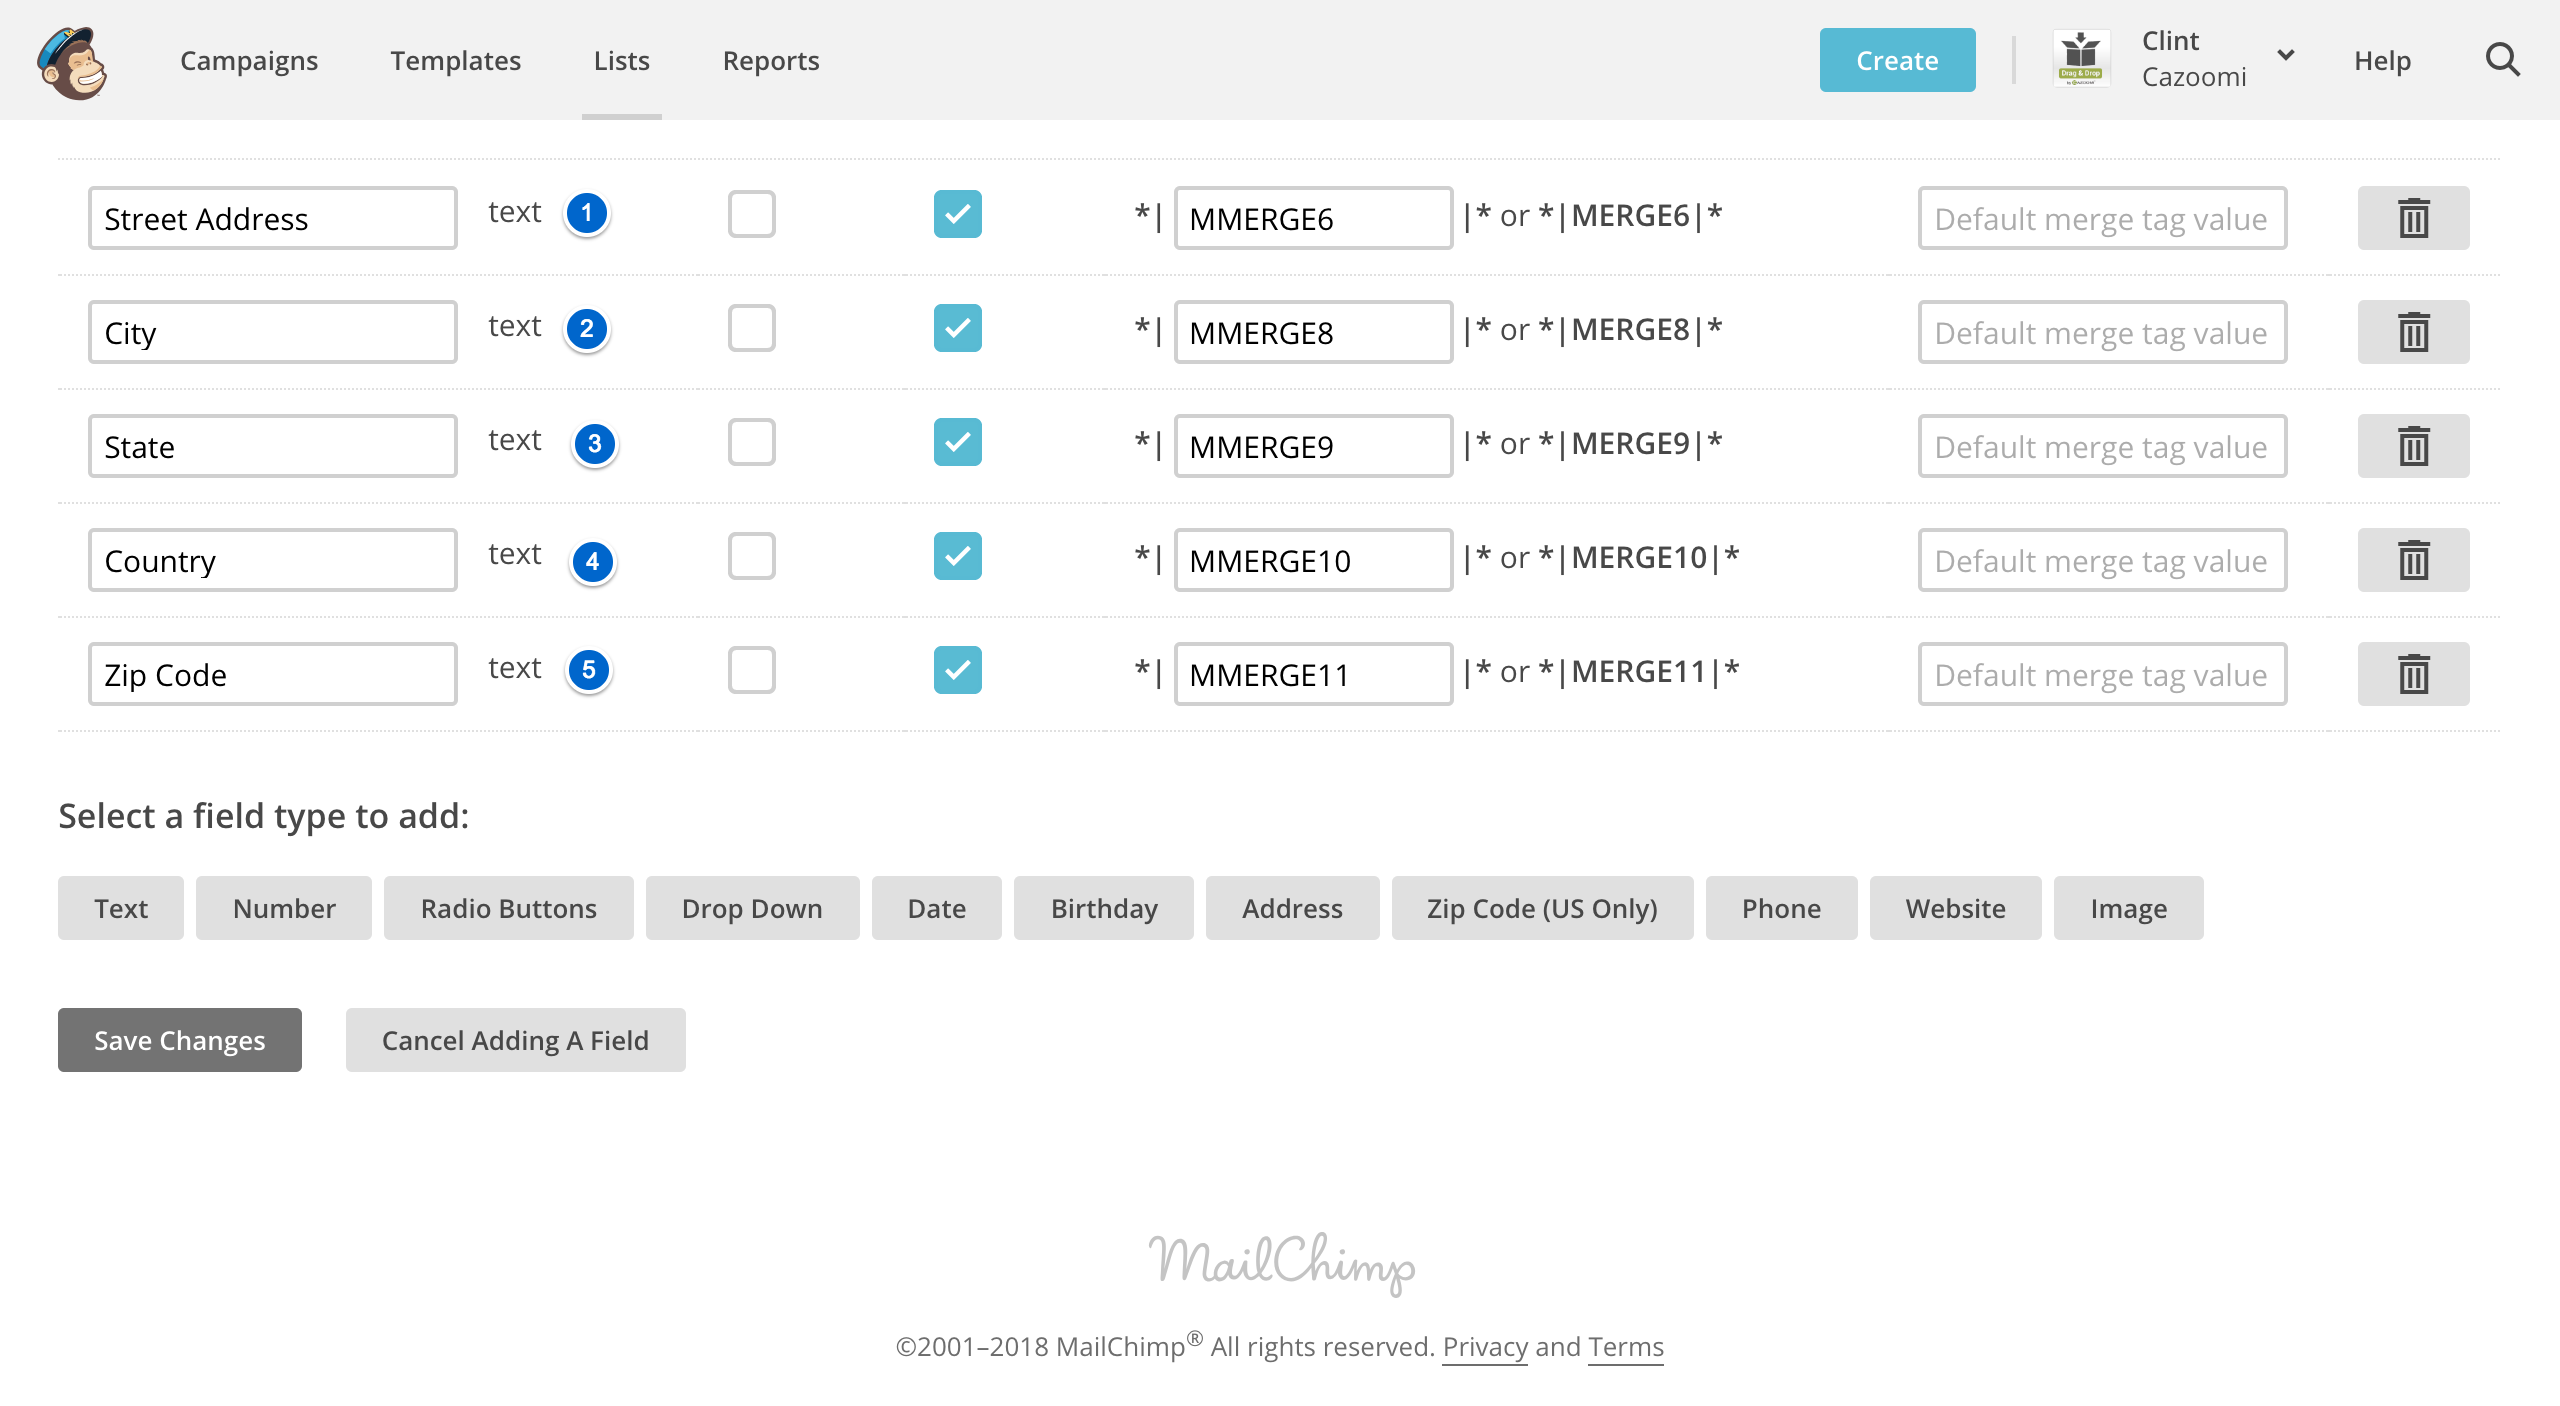Add a Website field type
Viewport: 2560px width, 1406px height.
point(1956,908)
